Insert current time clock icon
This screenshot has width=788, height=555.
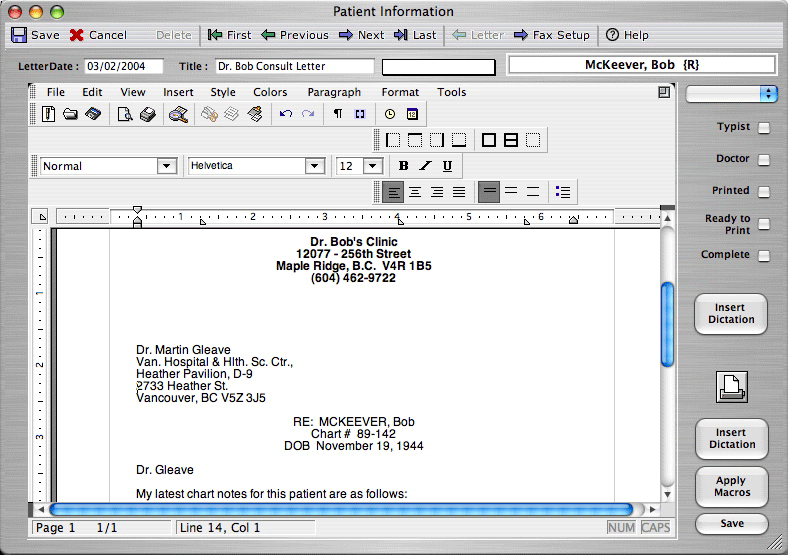(389, 114)
